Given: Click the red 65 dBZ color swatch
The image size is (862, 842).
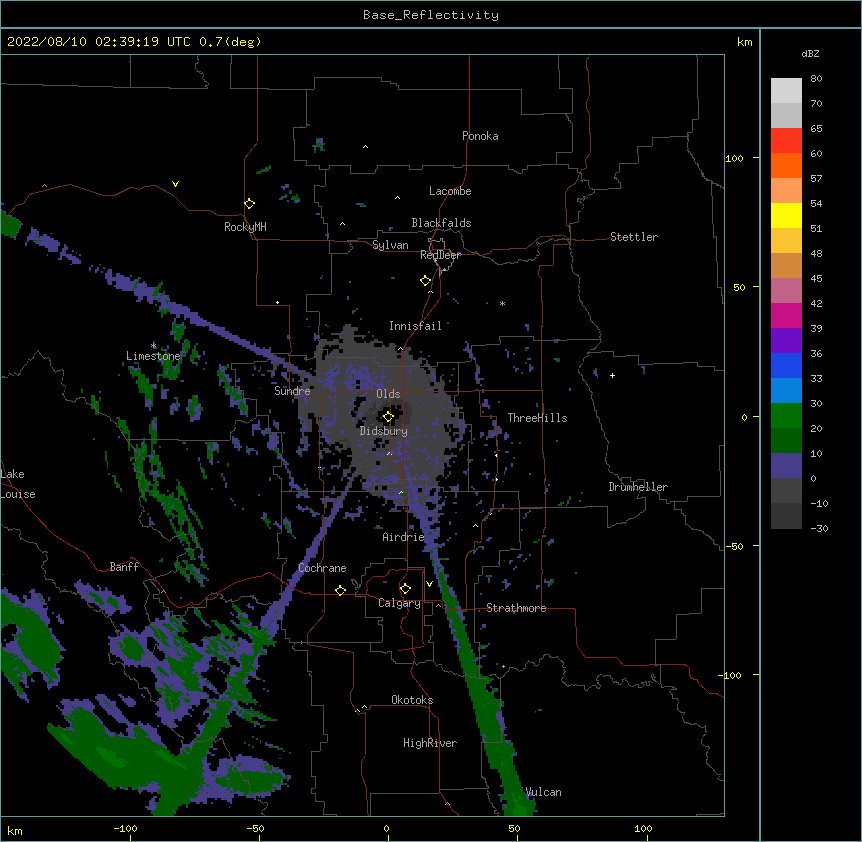Looking at the screenshot, I should [x=786, y=140].
